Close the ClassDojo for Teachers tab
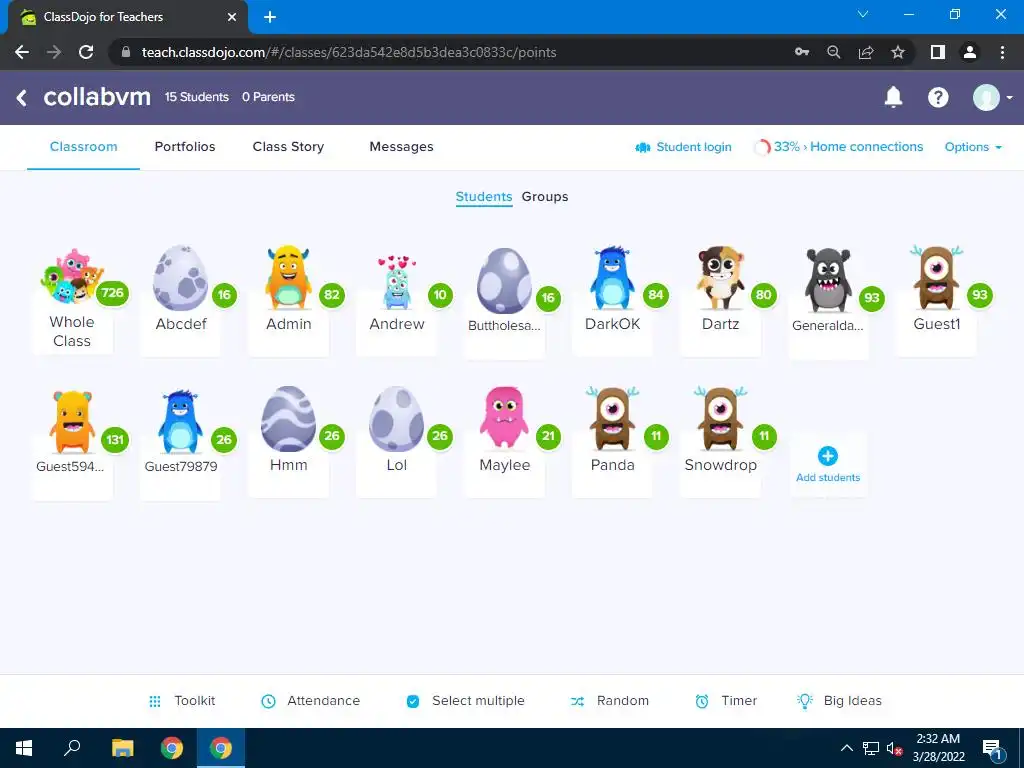Image resolution: width=1024 pixels, height=768 pixels. click(x=232, y=17)
